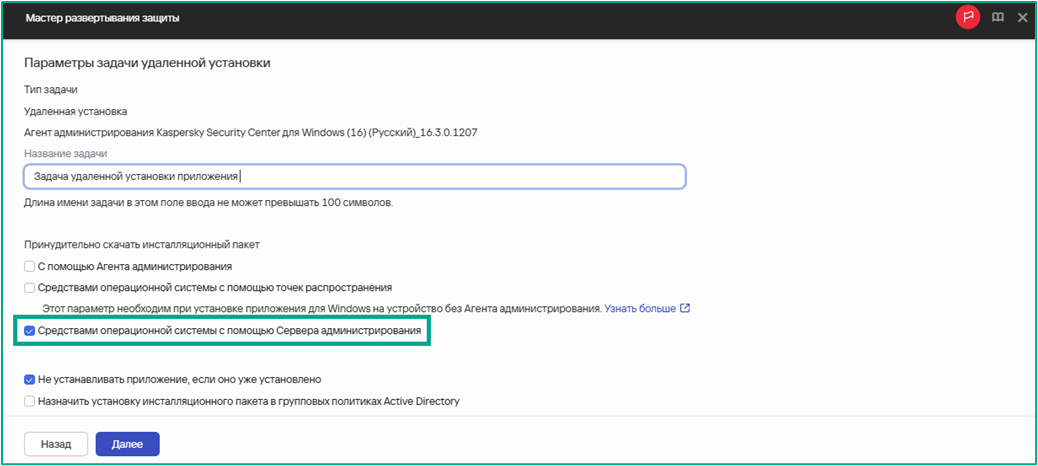Select the Удаленная установка task type text
This screenshot has height=466, width=1038.
[x=75, y=111]
